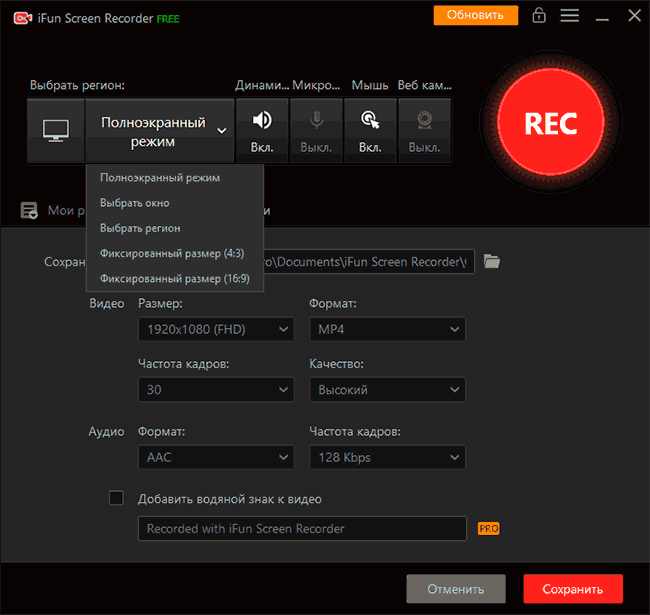Click the FREE label in title

pos(168,19)
